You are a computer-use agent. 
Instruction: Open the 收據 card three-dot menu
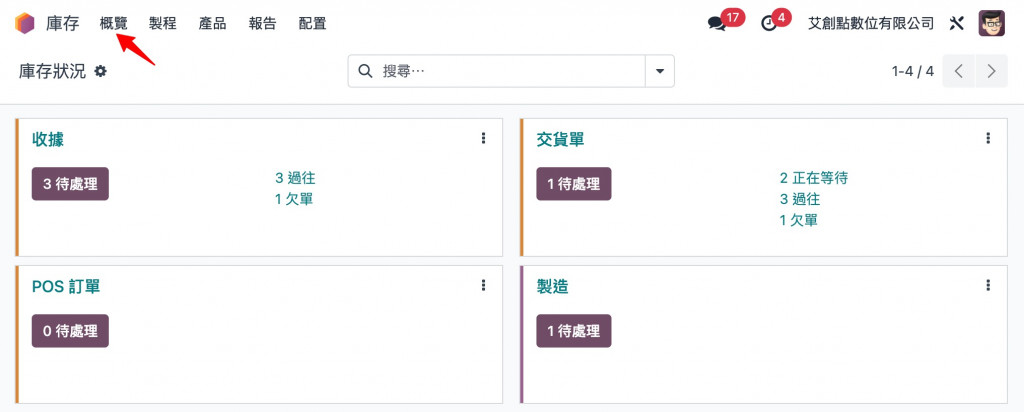[x=484, y=138]
